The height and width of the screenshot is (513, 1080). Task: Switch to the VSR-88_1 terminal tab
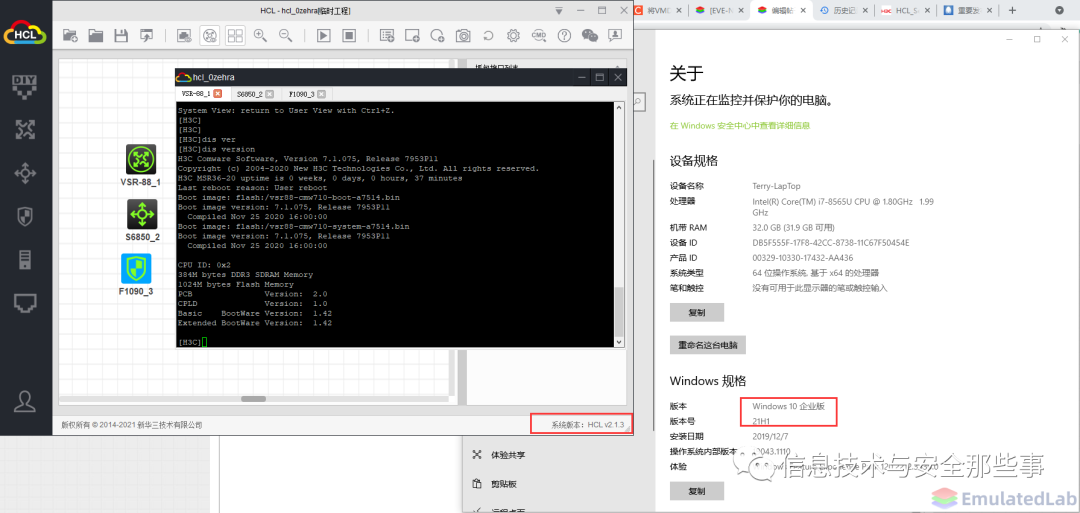click(195, 93)
